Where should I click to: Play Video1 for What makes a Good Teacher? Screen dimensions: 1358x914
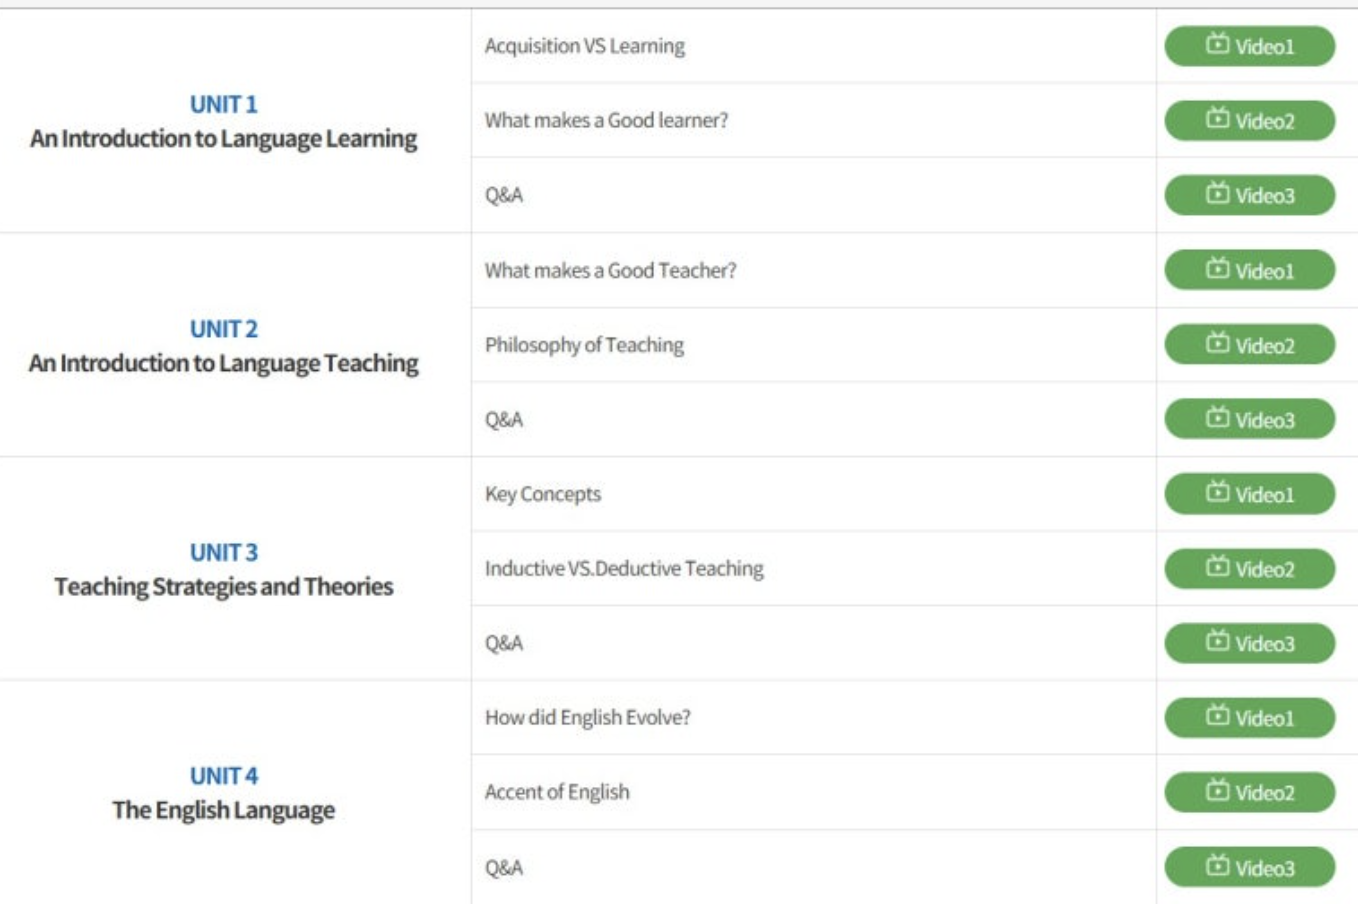click(1249, 270)
